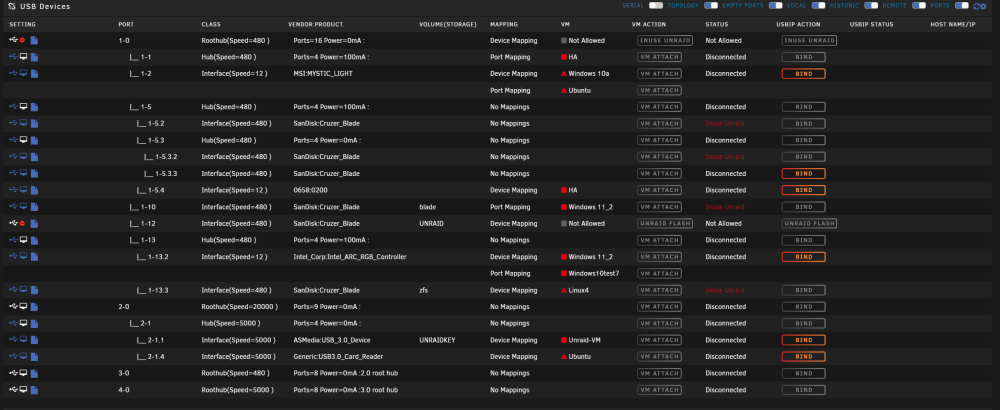Screen dimensions: 1000x410
Task: Click VM ATTACH for roothub 3-0
Action: [659, 373]
